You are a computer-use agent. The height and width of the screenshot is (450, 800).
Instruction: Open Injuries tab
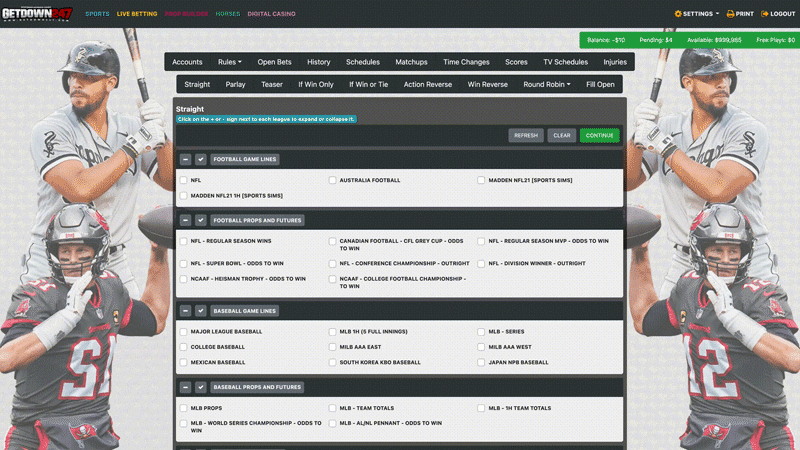(615, 62)
